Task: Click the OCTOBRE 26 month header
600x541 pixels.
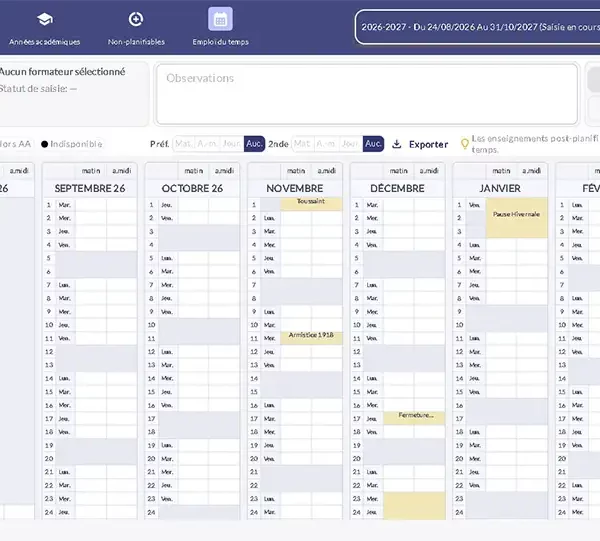Action: click(192, 188)
